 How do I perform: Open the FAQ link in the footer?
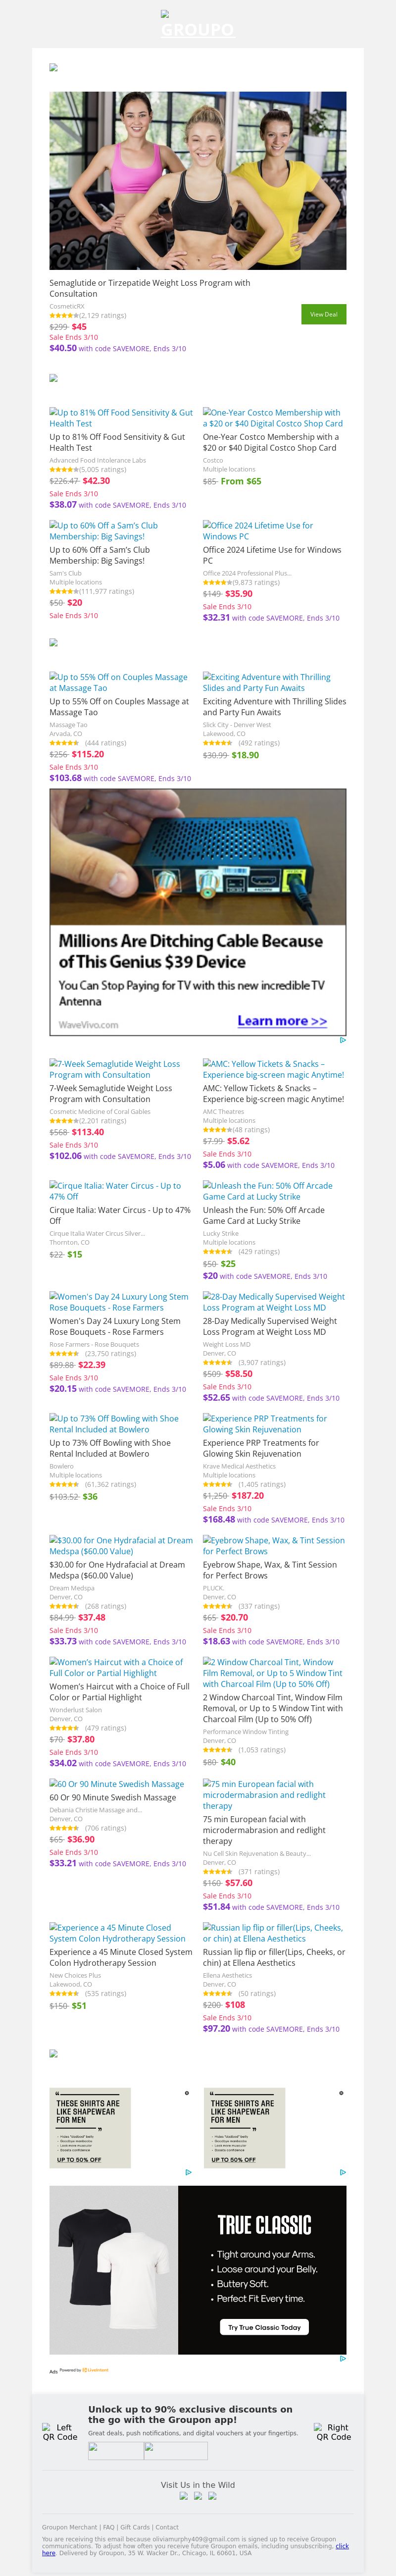(108, 2527)
